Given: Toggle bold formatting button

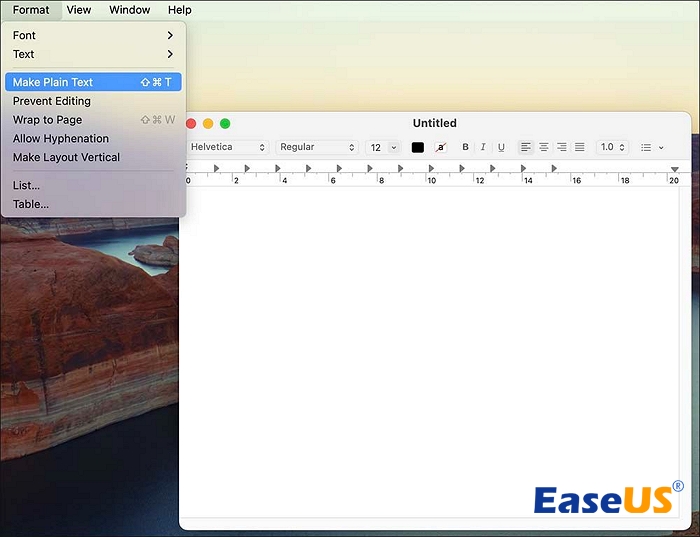Looking at the screenshot, I should coord(465,147).
